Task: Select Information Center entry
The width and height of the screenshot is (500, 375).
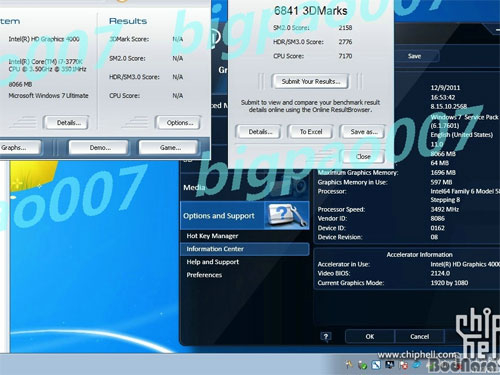Action: click(x=245, y=249)
